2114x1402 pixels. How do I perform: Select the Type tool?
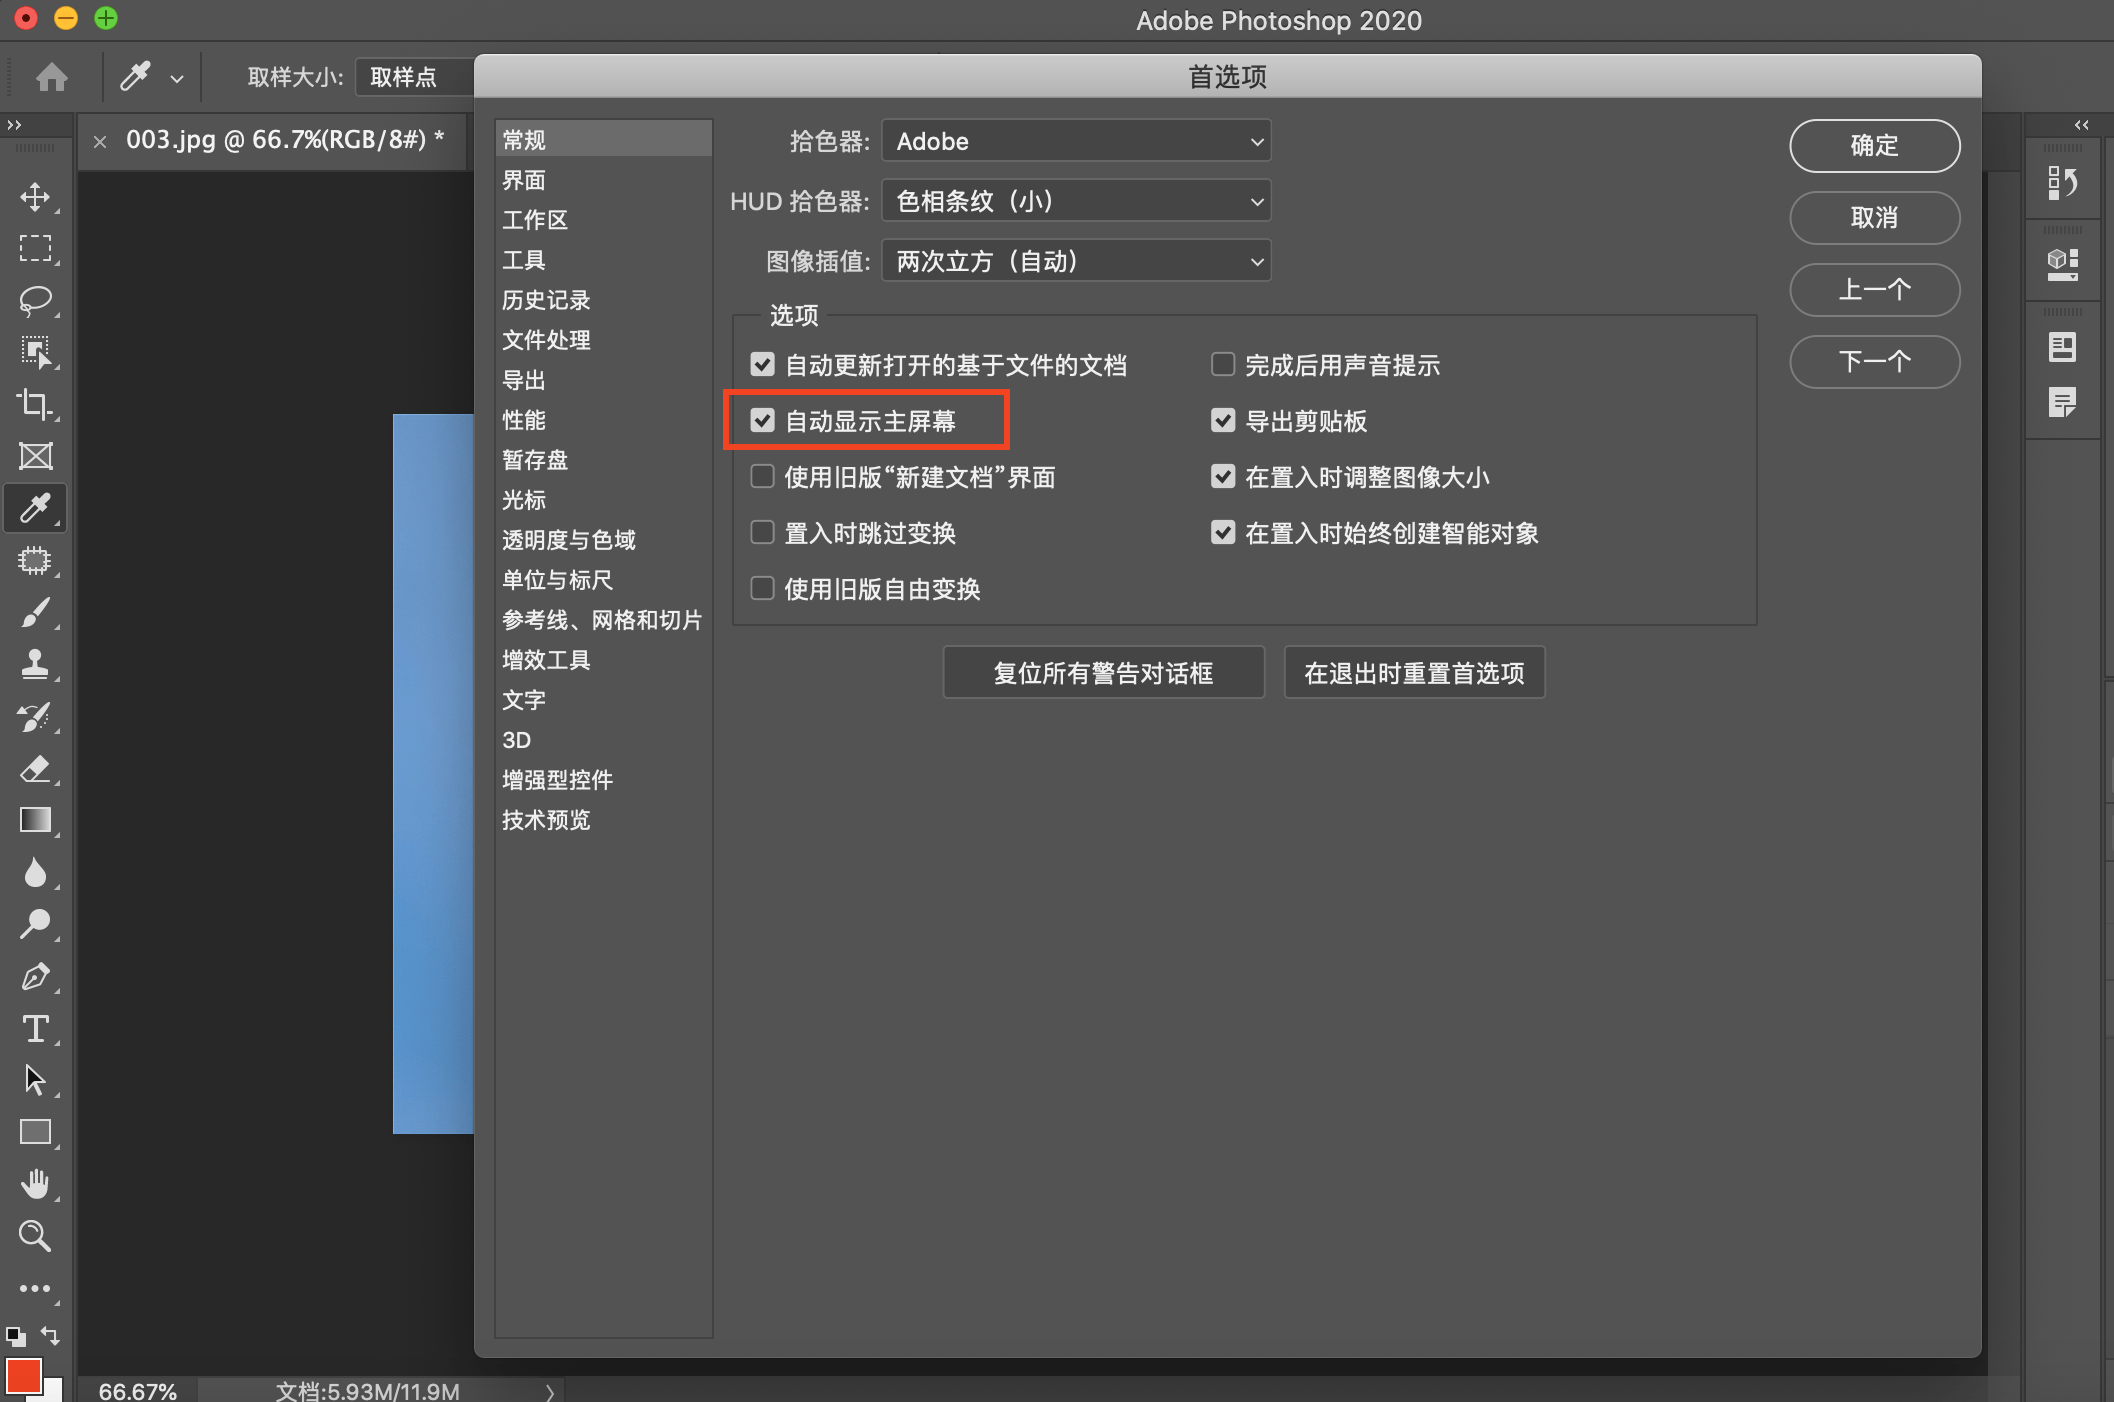click(35, 1028)
